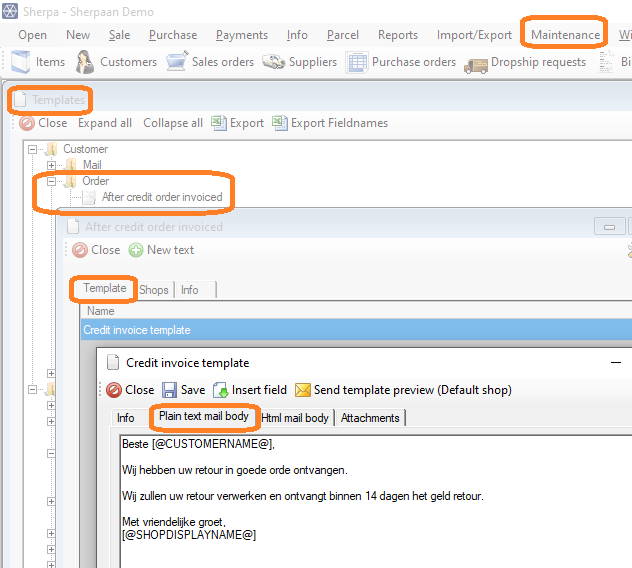Screen dimensions: 632x568
Task: Click the Collapse all button
Action: pos(173,123)
